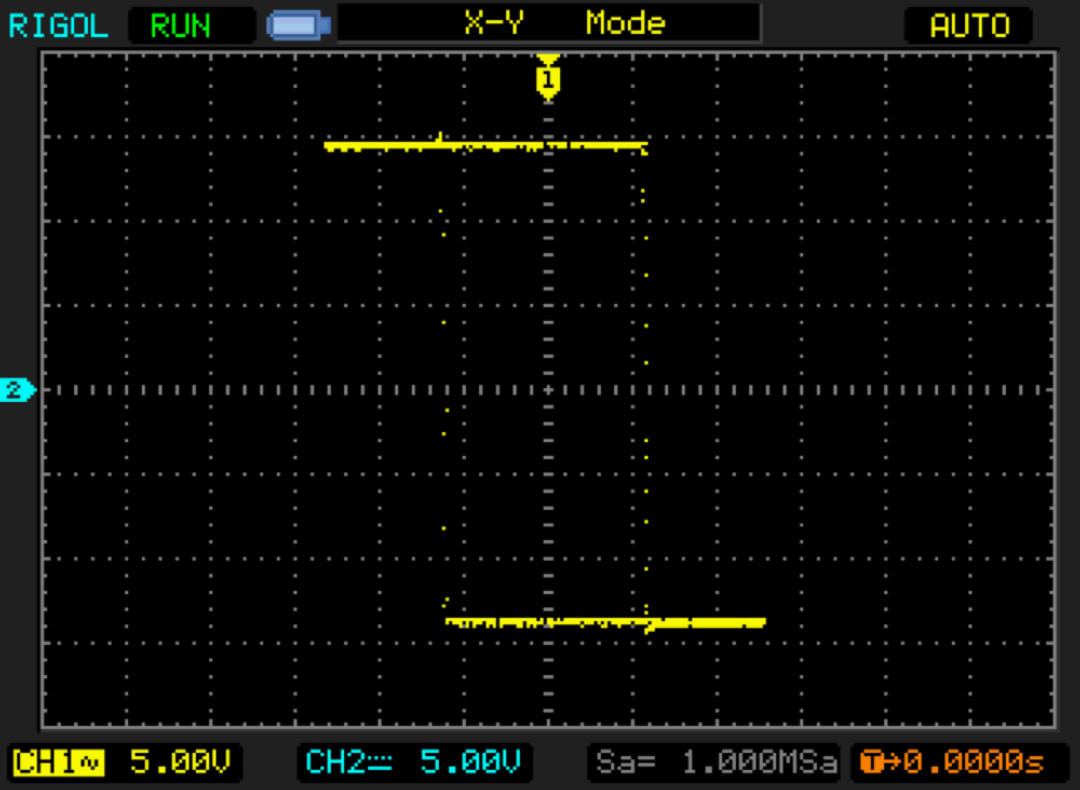Image resolution: width=1080 pixels, height=790 pixels.
Task: Click the blue waveform memory icon
Action: point(298,25)
